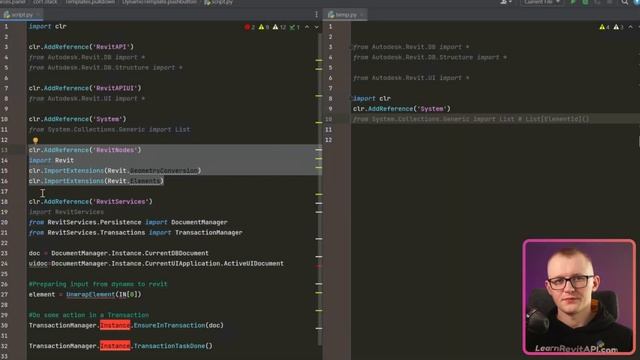Viewport: 640px width, 360px height.
Task: Click line number 10 in temp.py gutter
Action: pyautogui.click(x=329, y=119)
